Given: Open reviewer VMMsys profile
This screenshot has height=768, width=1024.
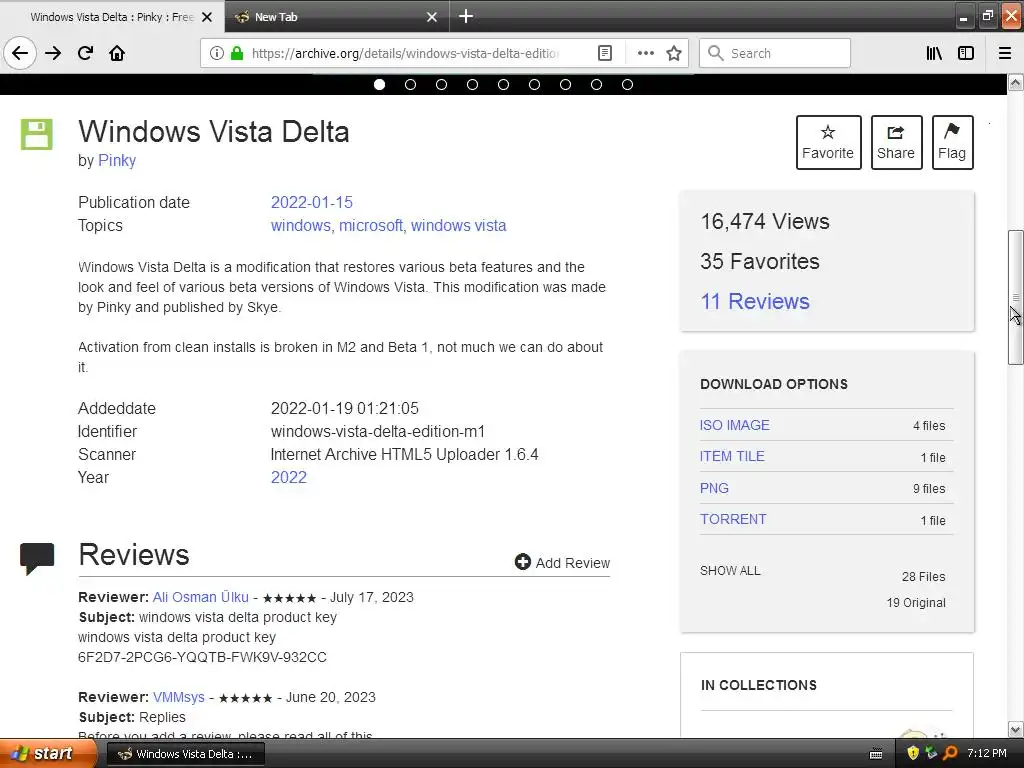Looking at the screenshot, I should tap(178, 697).
